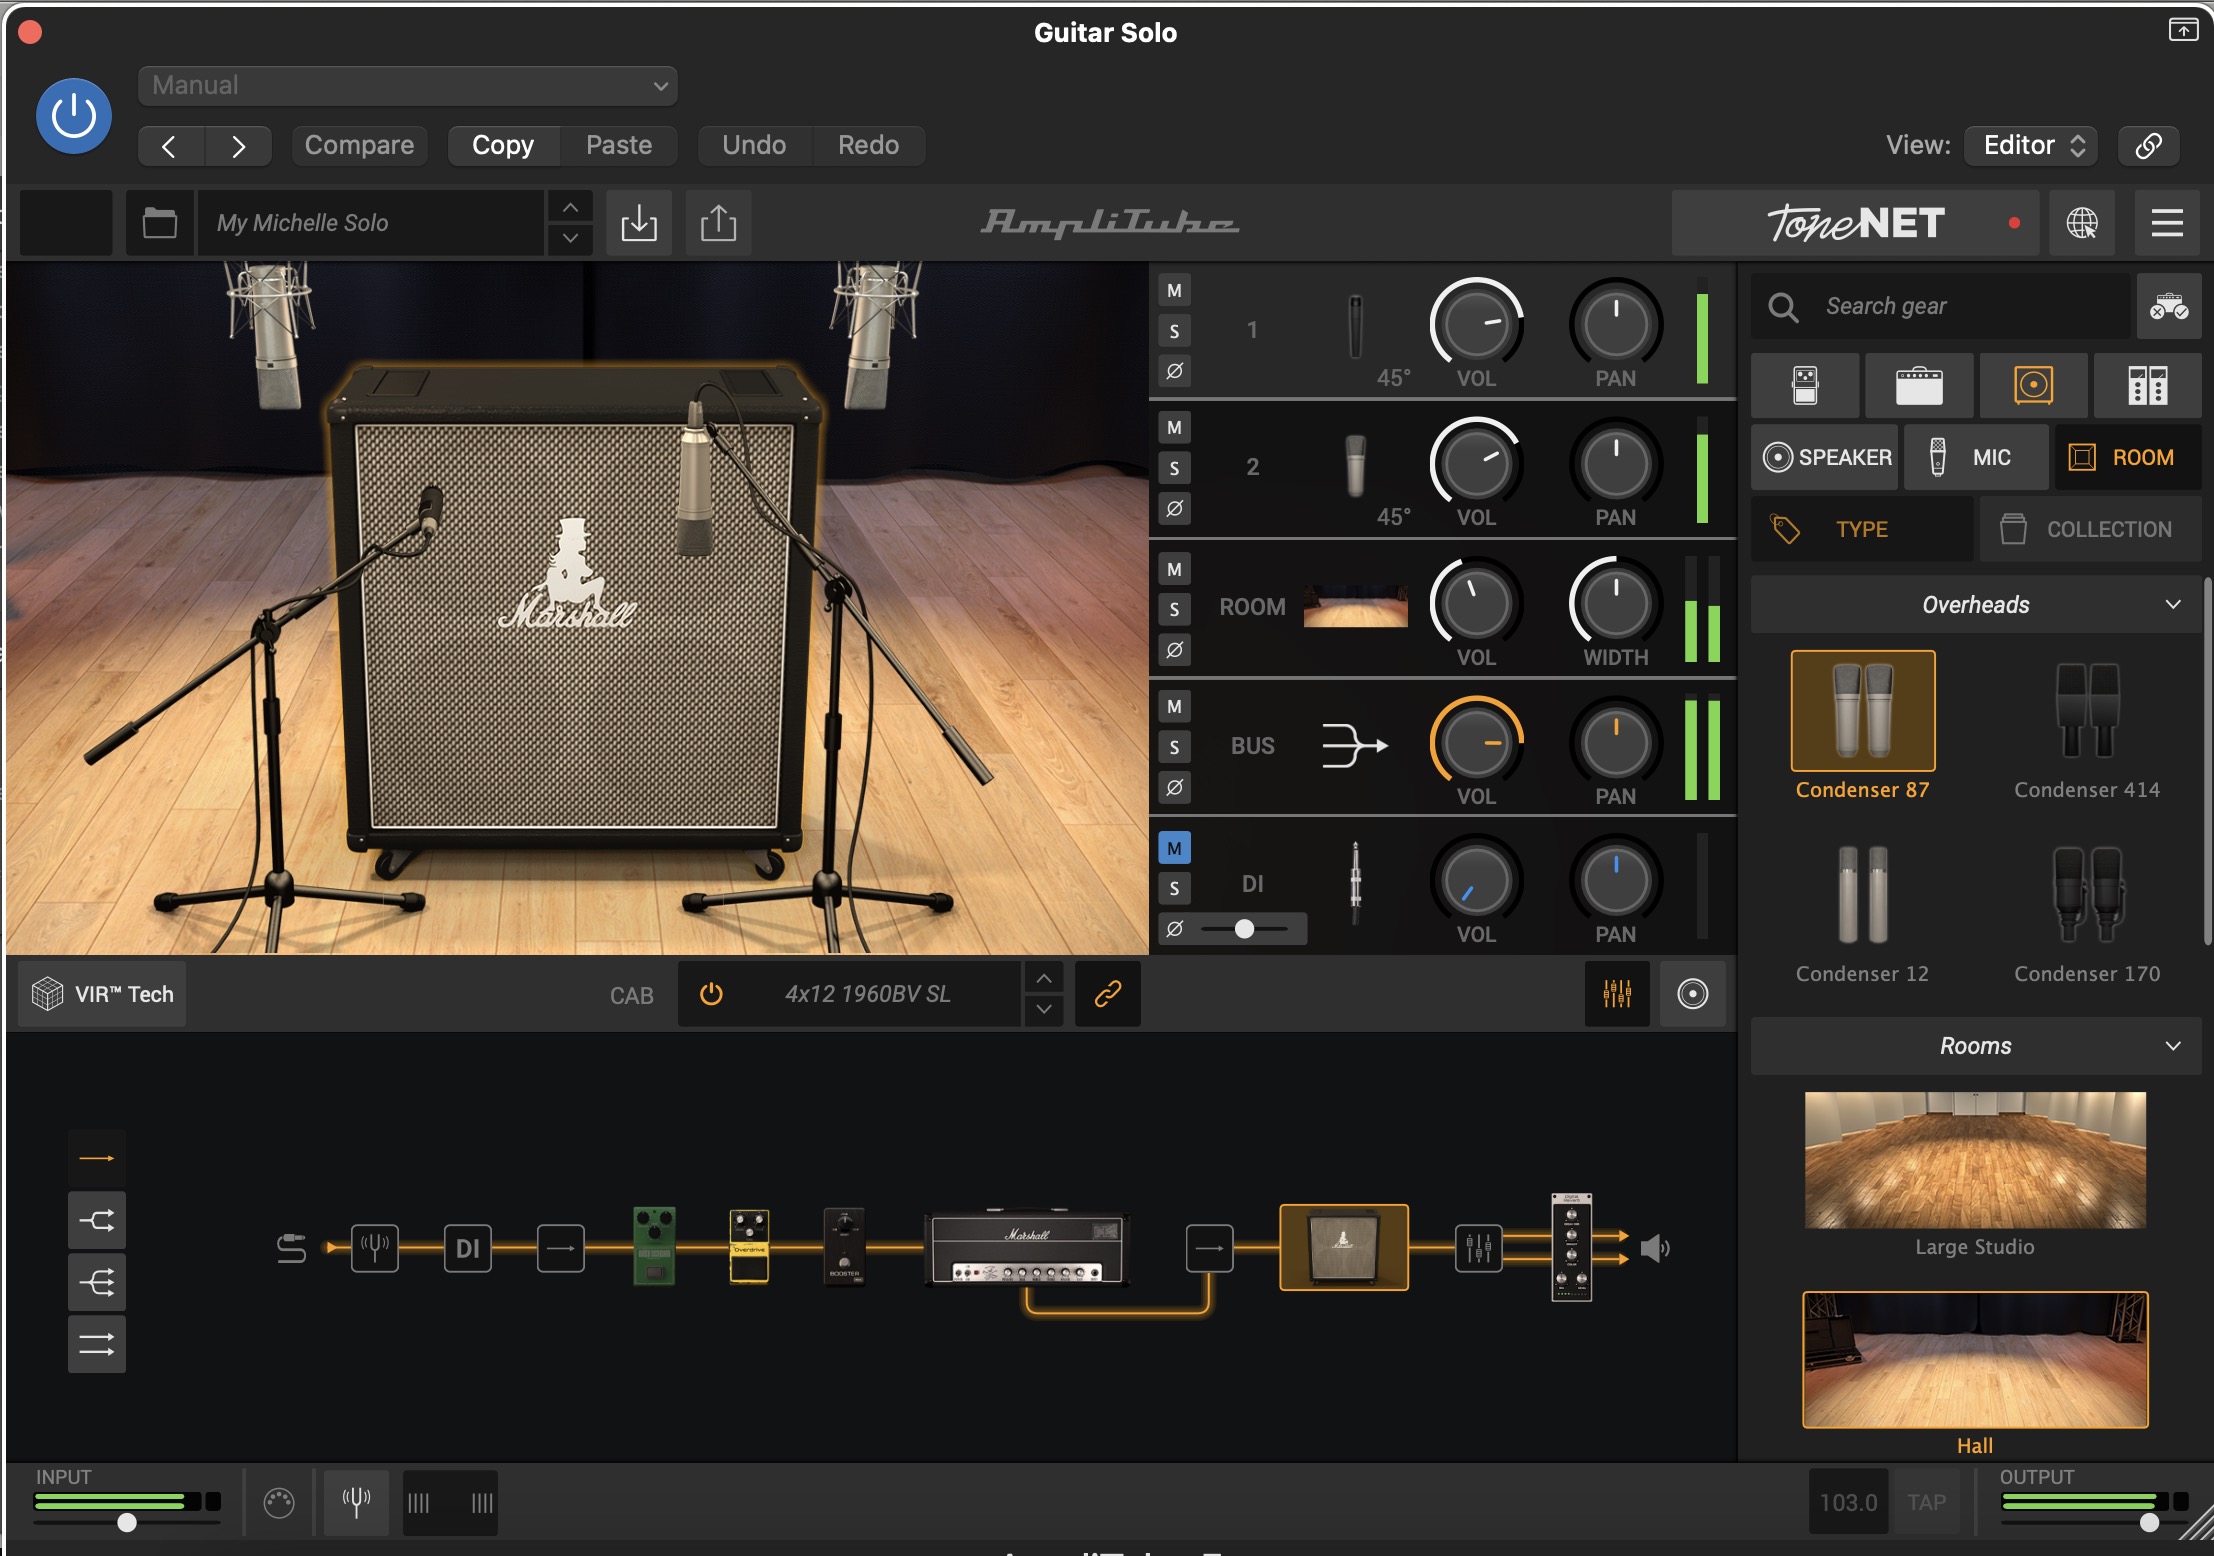Select the TYPE filter tab
This screenshot has height=1556, width=2214.
1862,529
